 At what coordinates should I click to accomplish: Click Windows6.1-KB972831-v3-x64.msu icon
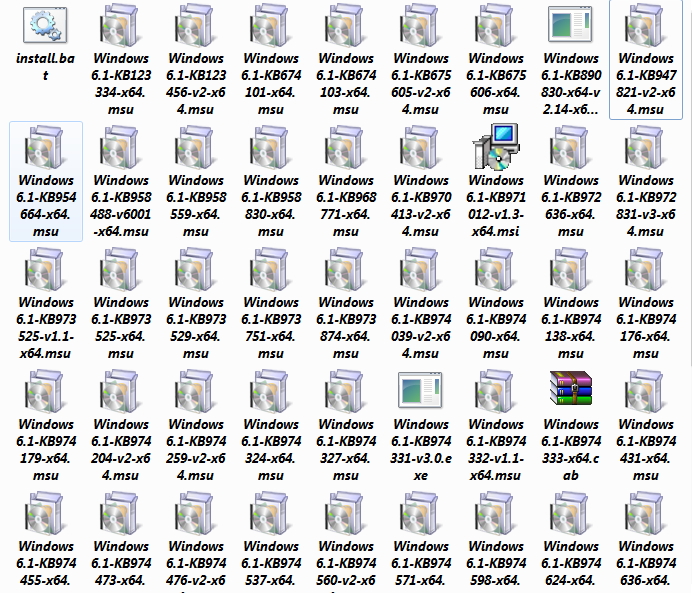click(x=646, y=147)
